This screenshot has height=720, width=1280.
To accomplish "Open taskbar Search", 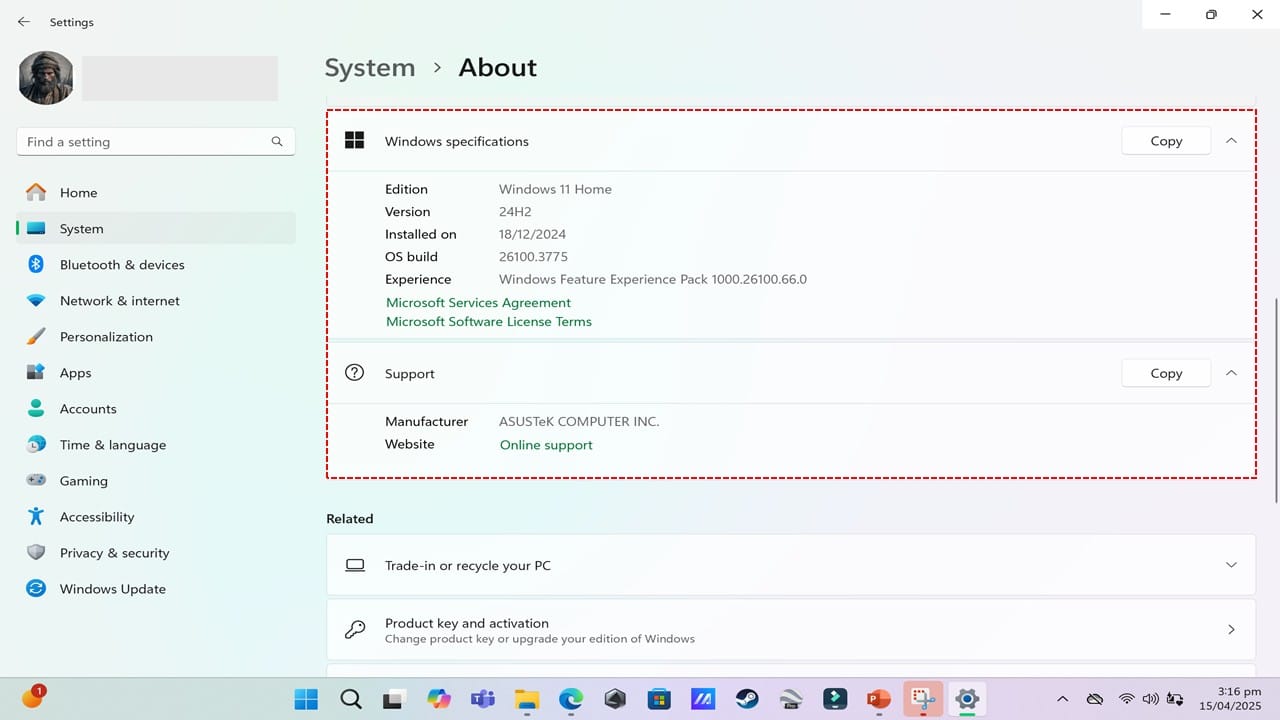I will (350, 699).
